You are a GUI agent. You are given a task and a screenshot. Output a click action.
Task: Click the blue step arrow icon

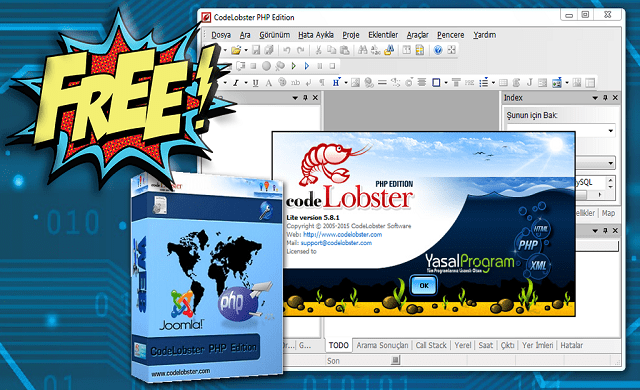coord(307,66)
